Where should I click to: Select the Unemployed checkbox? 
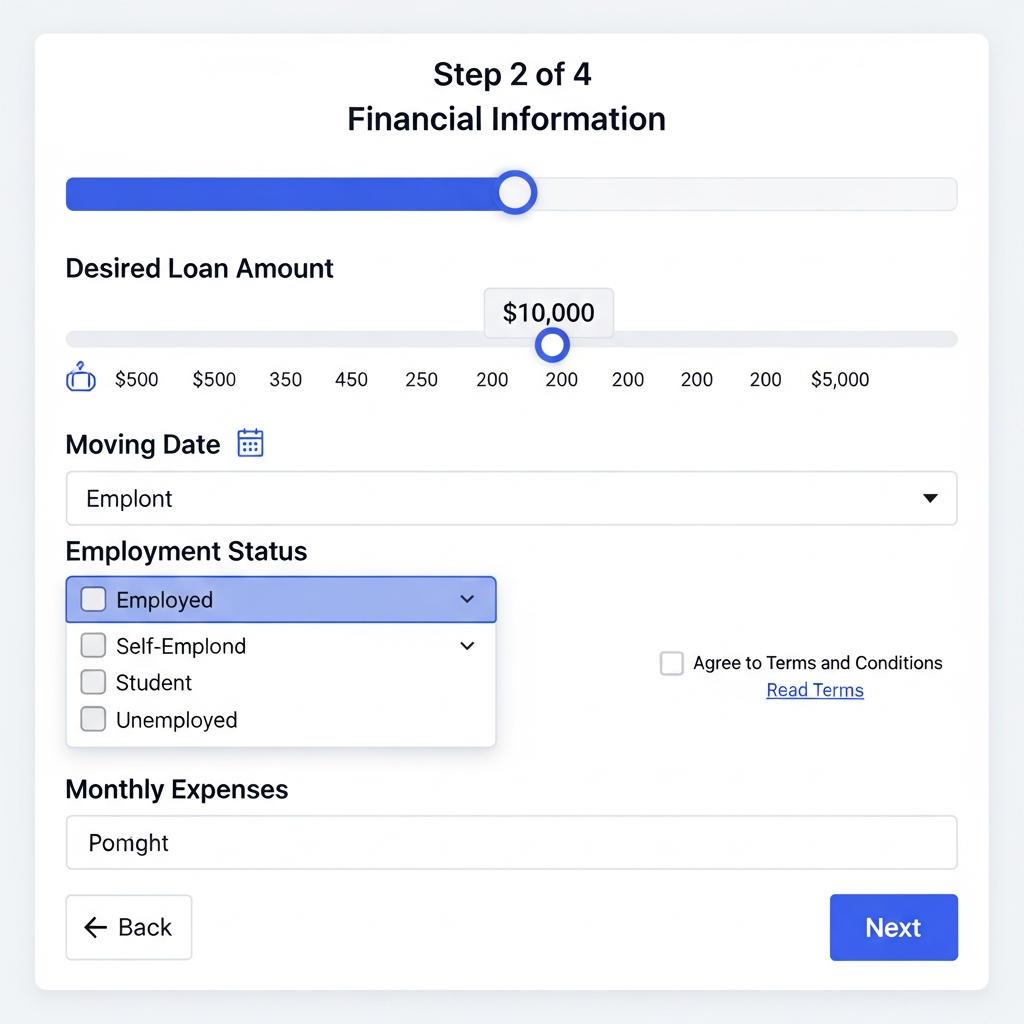[93, 719]
